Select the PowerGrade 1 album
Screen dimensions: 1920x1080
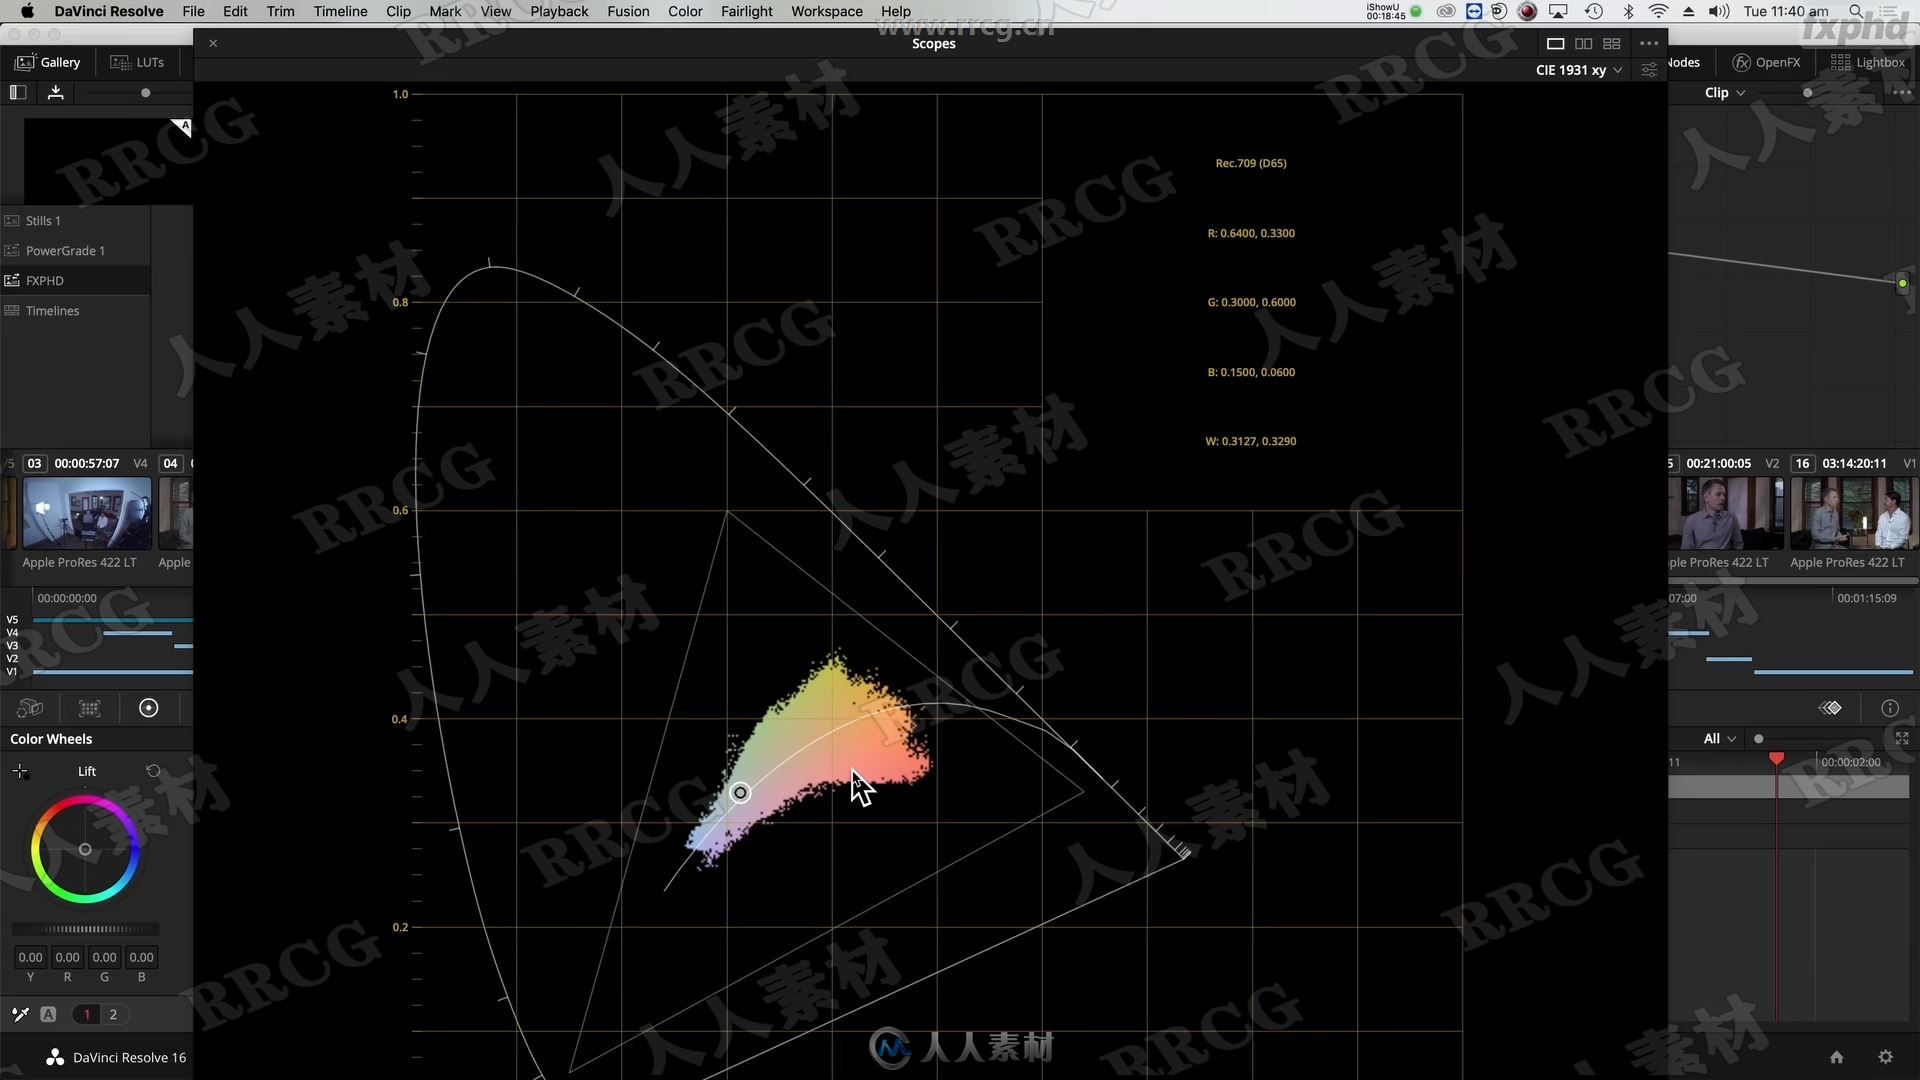(x=75, y=251)
